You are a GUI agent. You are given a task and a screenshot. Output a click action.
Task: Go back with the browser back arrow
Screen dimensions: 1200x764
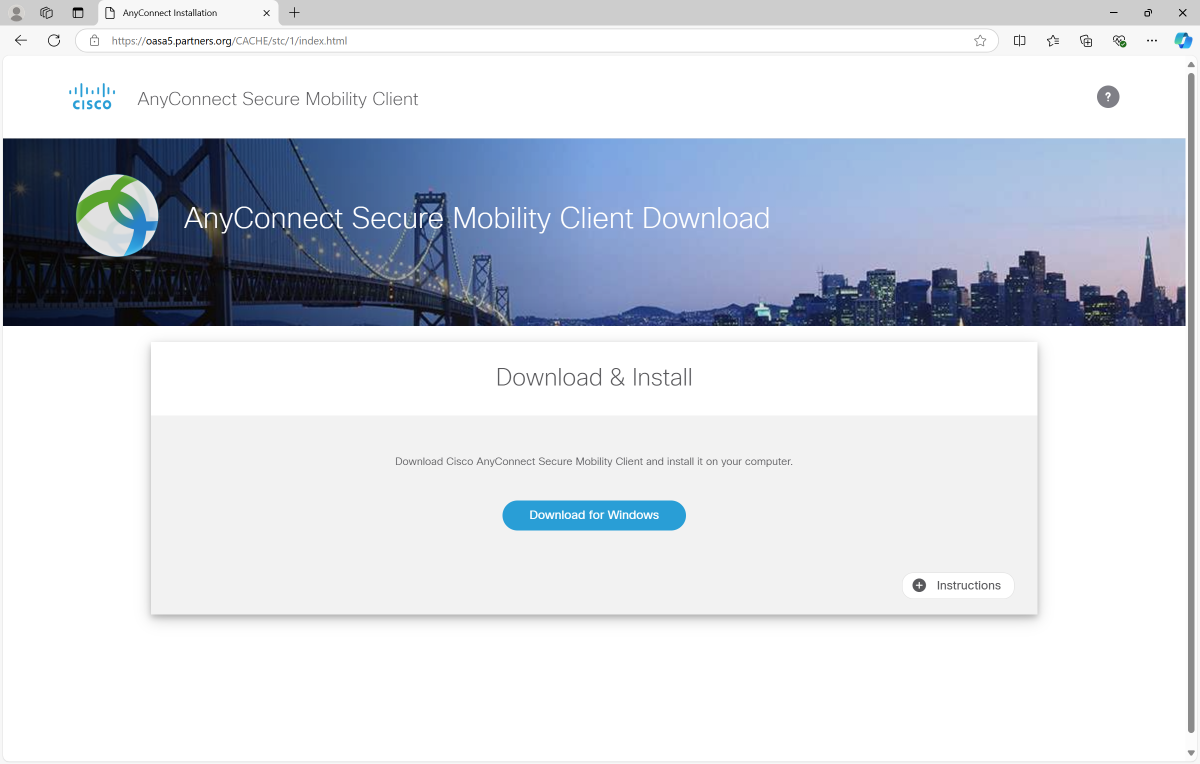[x=21, y=41]
